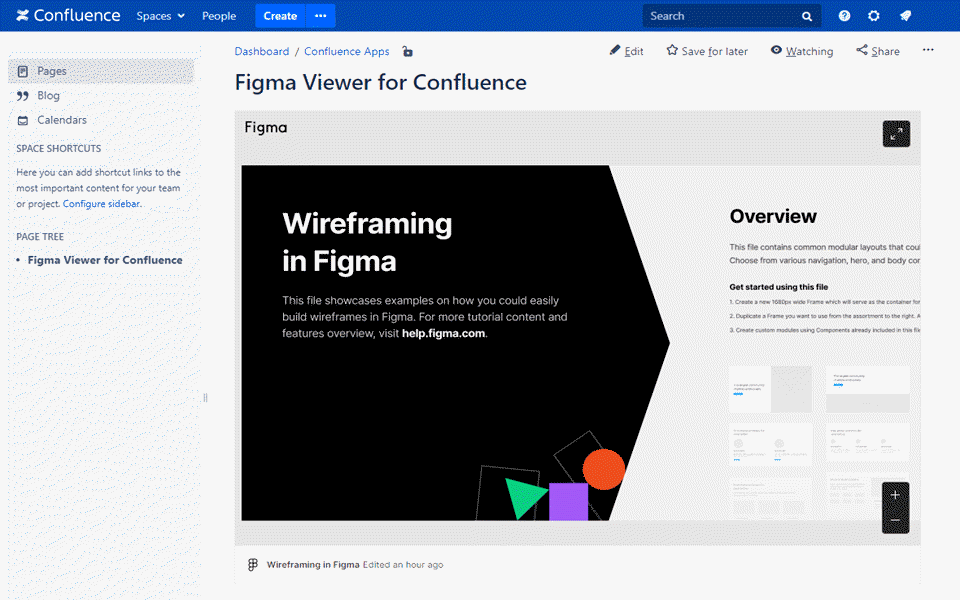Click the Configure sidebar link
The width and height of the screenshot is (960, 600).
click(102, 204)
